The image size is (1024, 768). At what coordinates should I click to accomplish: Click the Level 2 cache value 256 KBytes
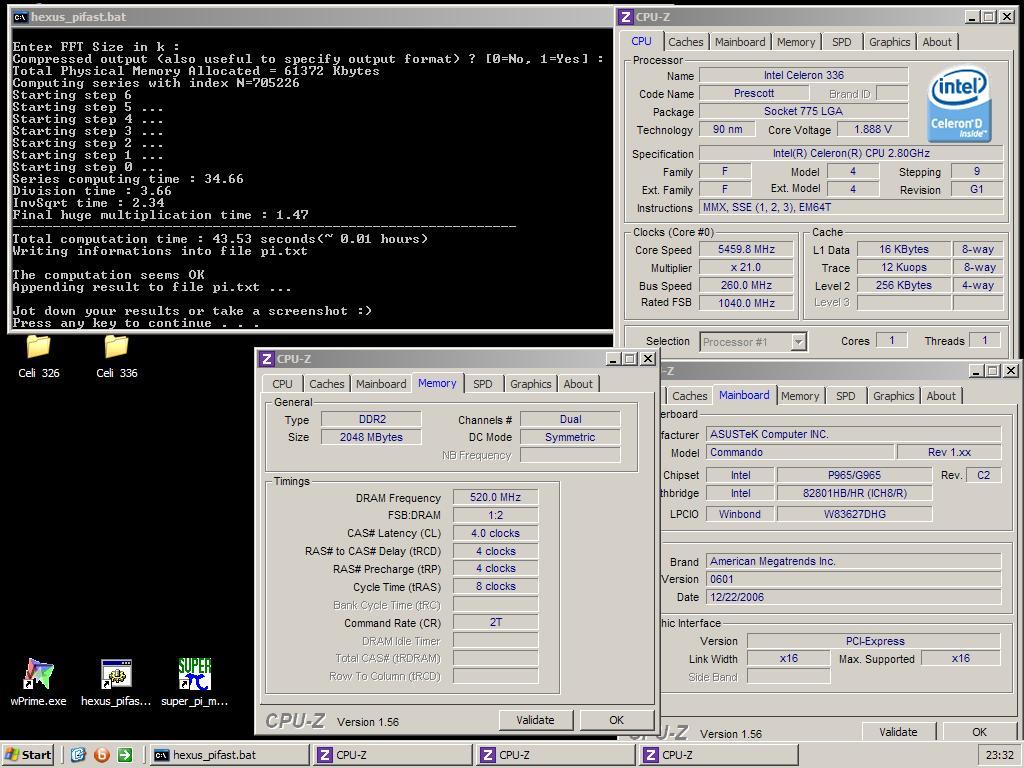click(904, 285)
